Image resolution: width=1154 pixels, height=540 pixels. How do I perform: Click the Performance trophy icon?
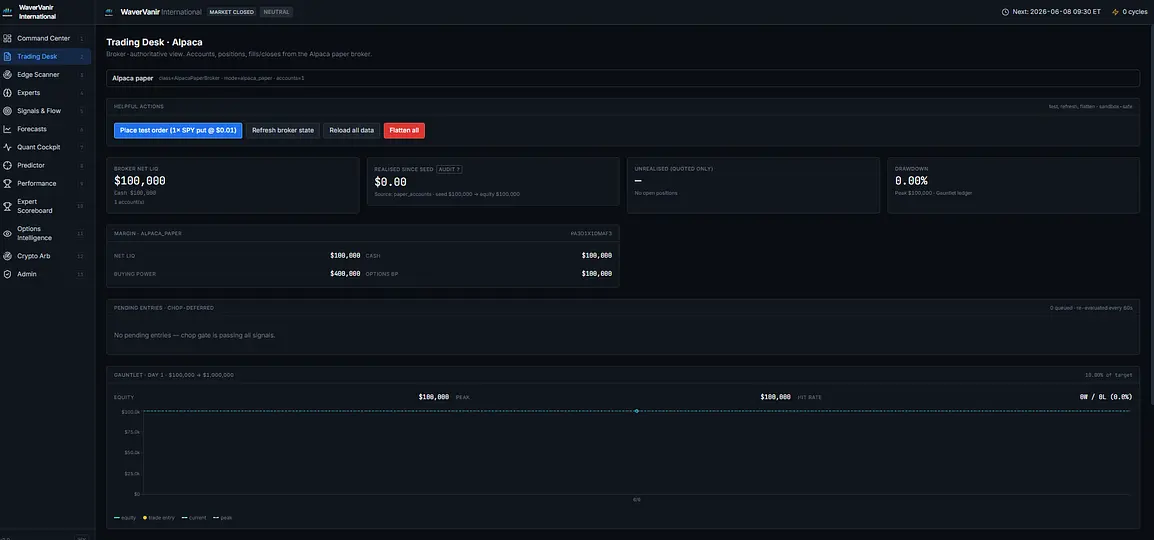coord(7,183)
